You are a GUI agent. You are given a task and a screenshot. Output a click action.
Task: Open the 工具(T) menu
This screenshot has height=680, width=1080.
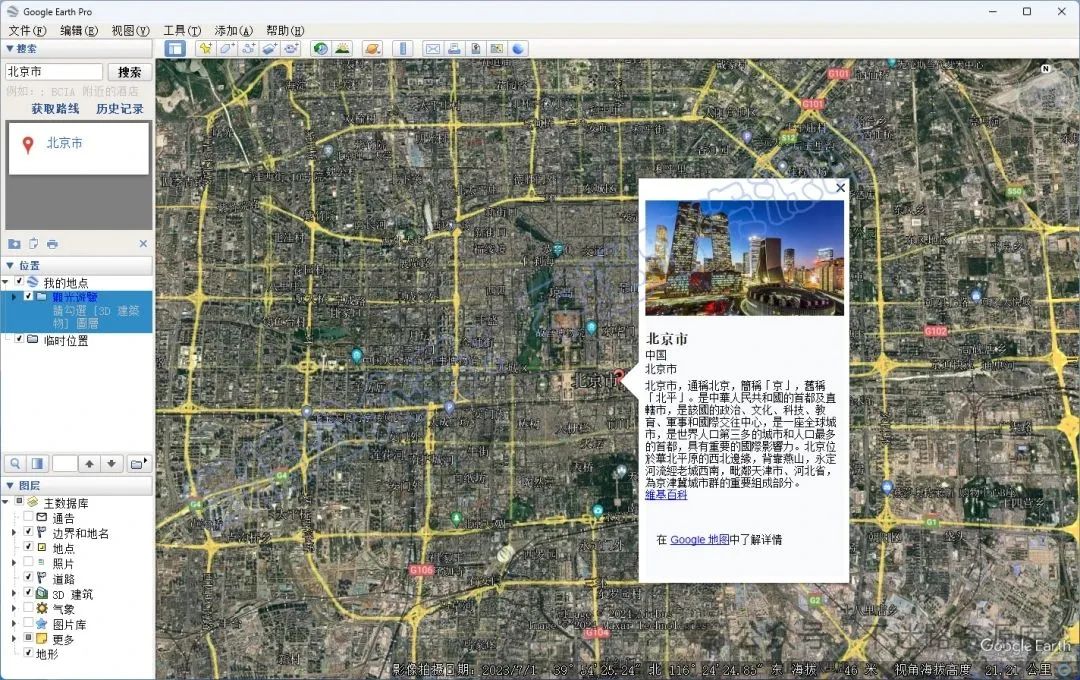[182, 30]
